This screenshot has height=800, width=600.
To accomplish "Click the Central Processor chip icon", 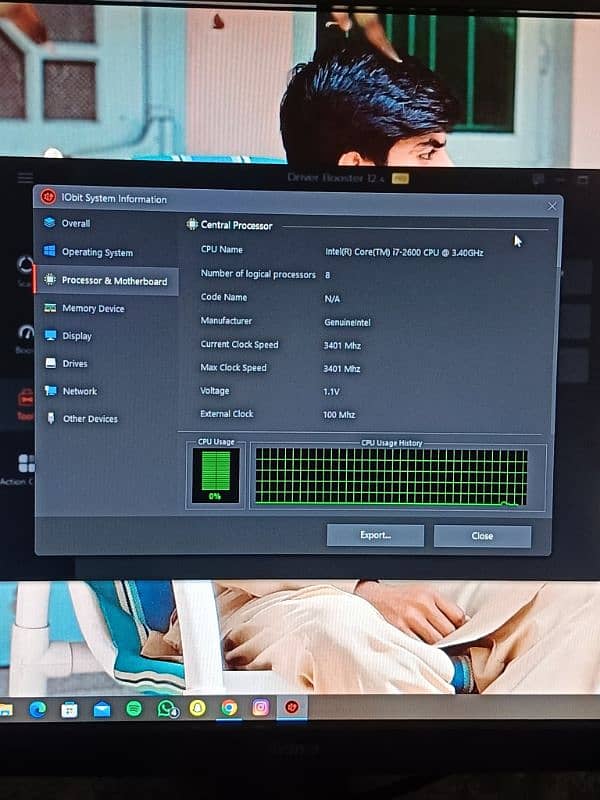I will 192,224.
